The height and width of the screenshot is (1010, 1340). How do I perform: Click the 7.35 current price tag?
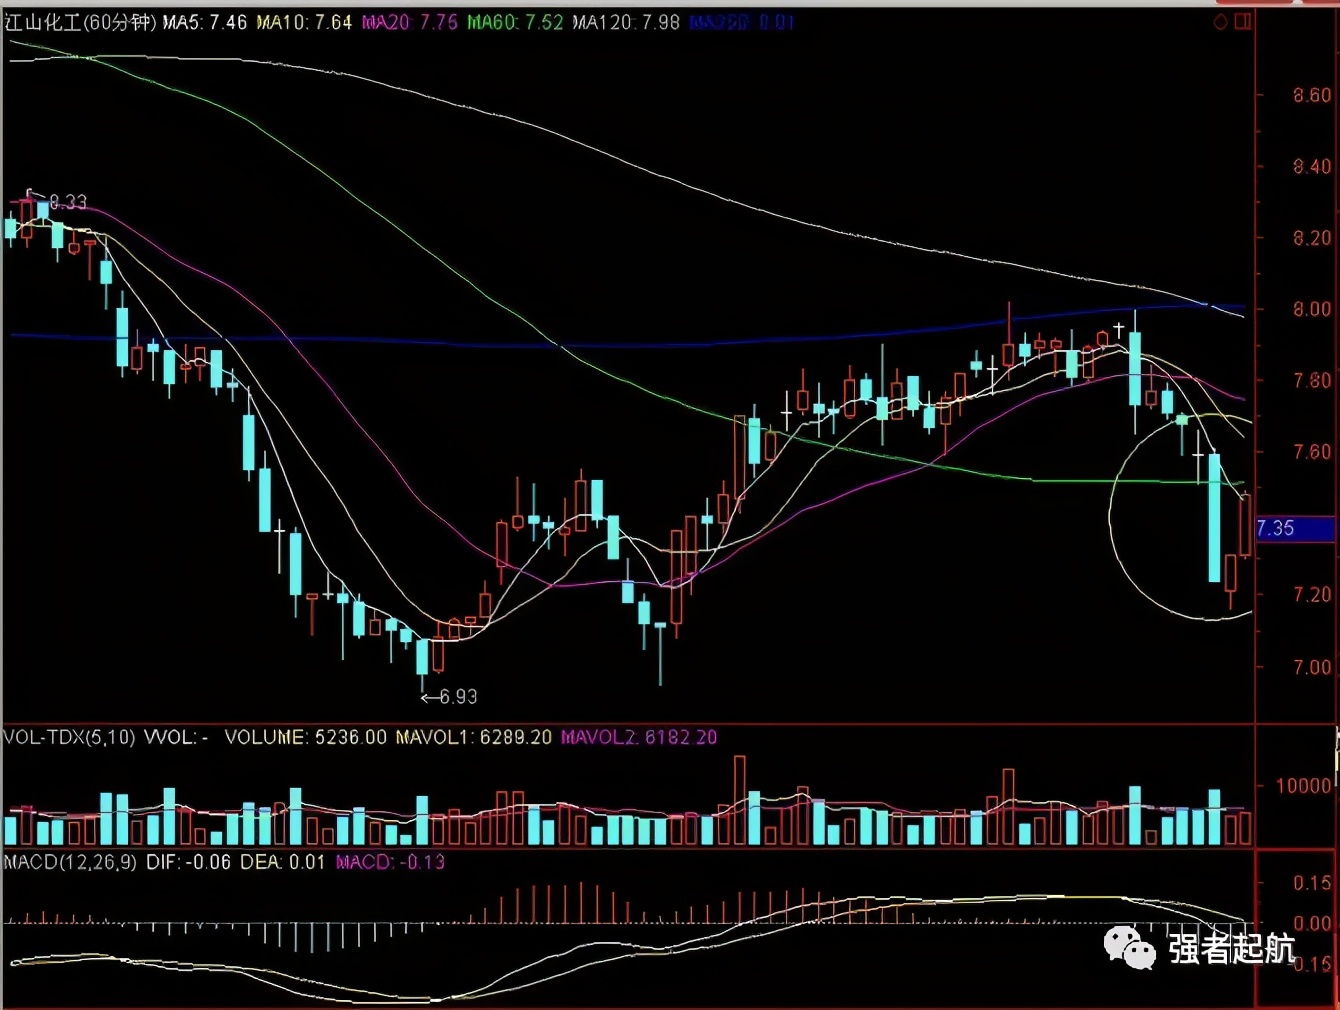point(1295,528)
